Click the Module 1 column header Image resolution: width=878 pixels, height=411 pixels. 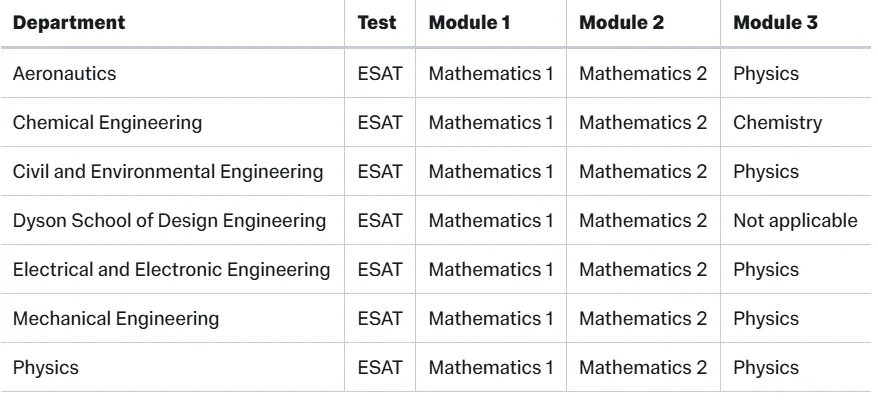pos(469,23)
